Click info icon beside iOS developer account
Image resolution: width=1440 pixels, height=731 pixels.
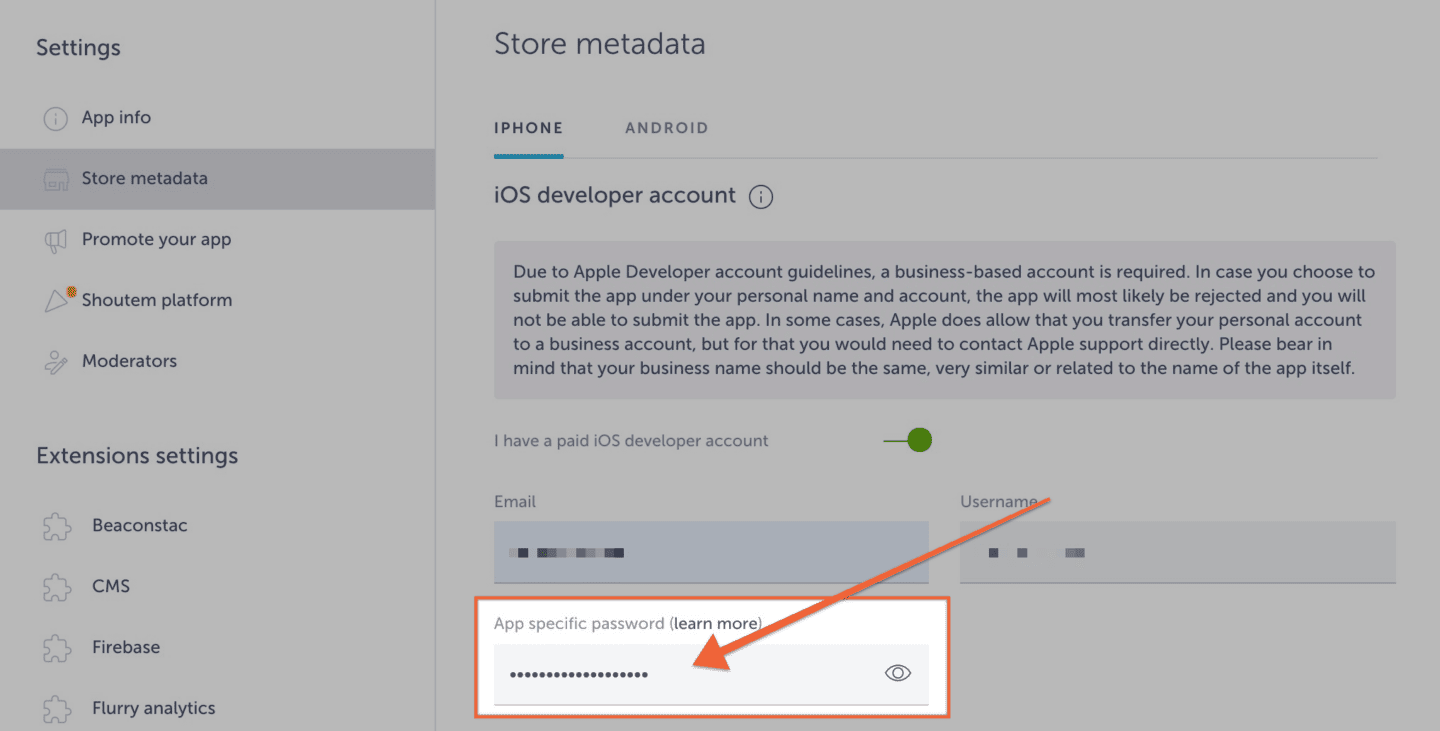(x=761, y=197)
